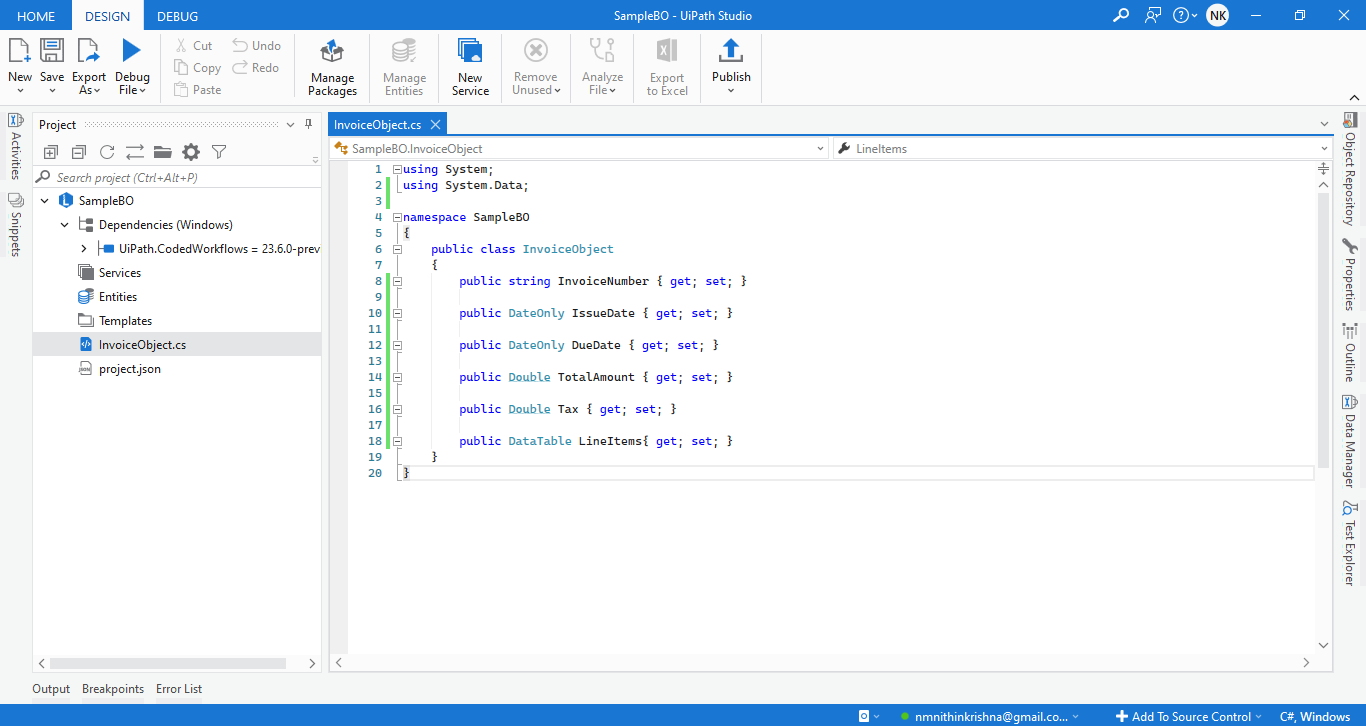The image size is (1366, 726).
Task: Click Expand All in the Project panel toolbar
Action: (51, 152)
